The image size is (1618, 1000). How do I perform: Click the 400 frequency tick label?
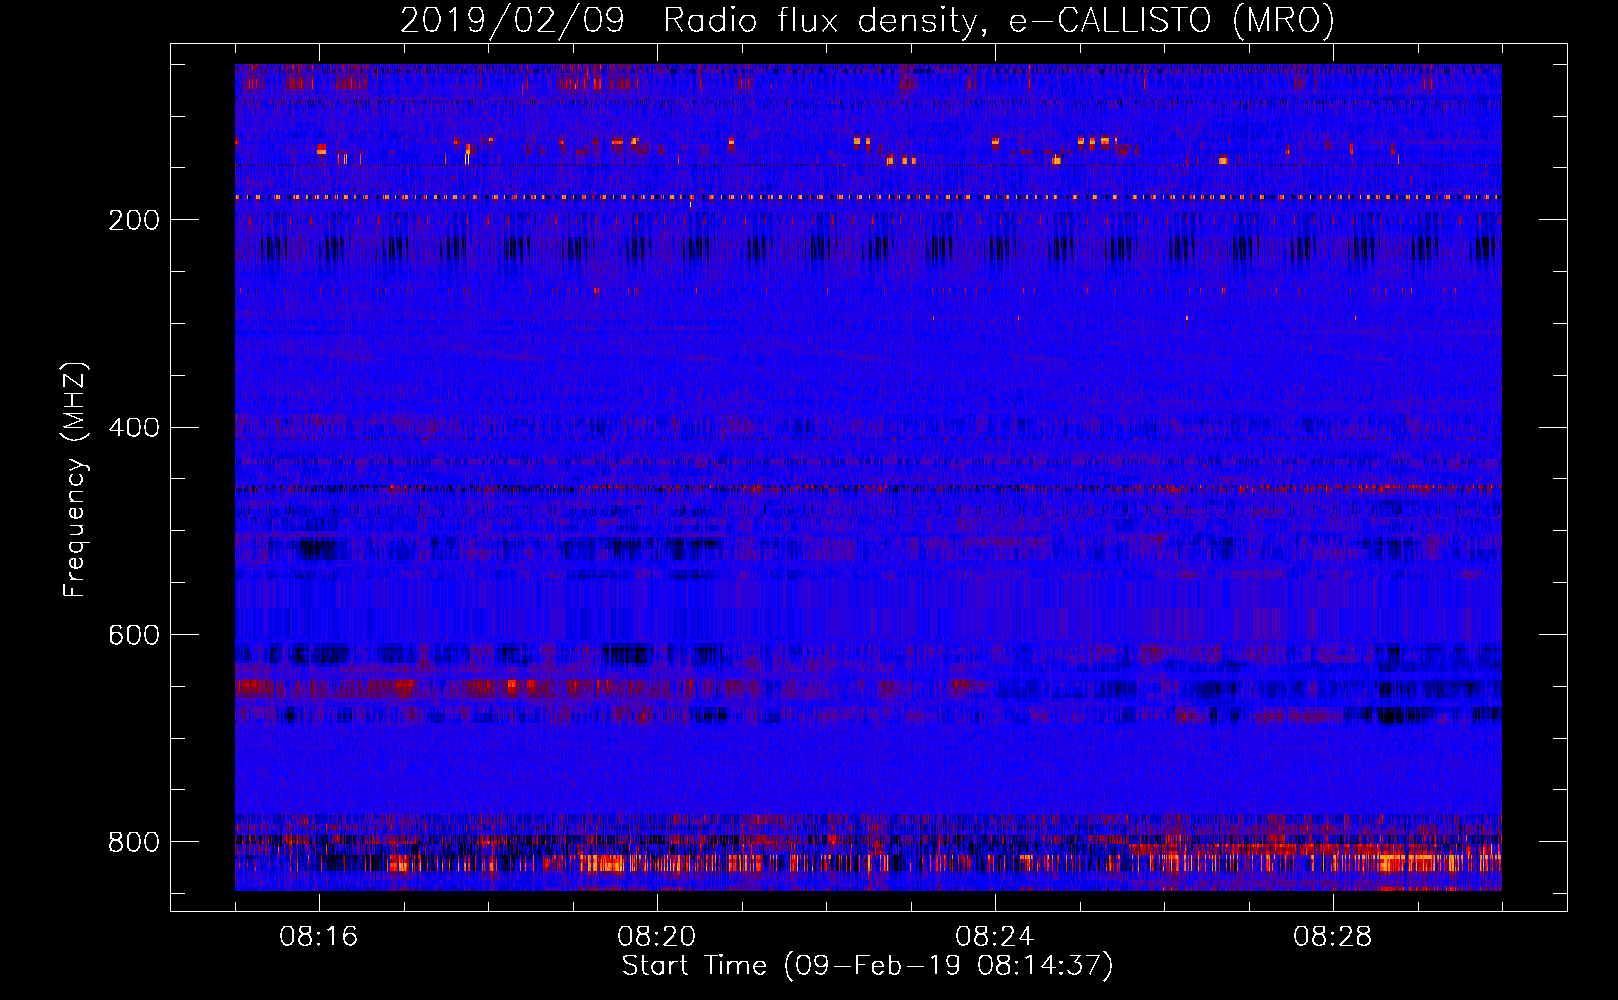tap(134, 428)
